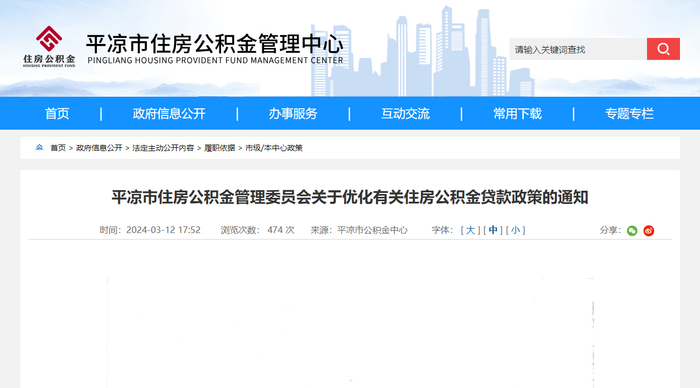This screenshot has width=700, height=388.
Task: Click the 首页 breadcrumb link
Action: click(x=58, y=148)
